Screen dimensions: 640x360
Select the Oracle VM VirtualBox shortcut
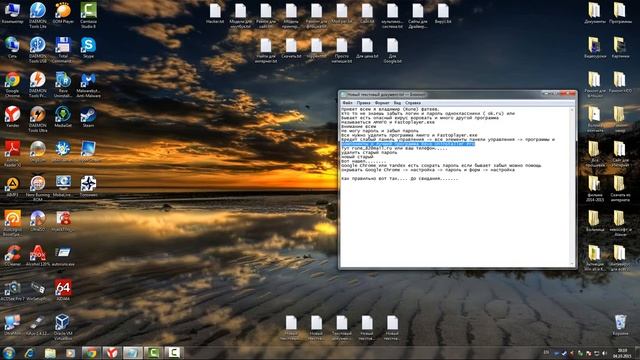63,327
